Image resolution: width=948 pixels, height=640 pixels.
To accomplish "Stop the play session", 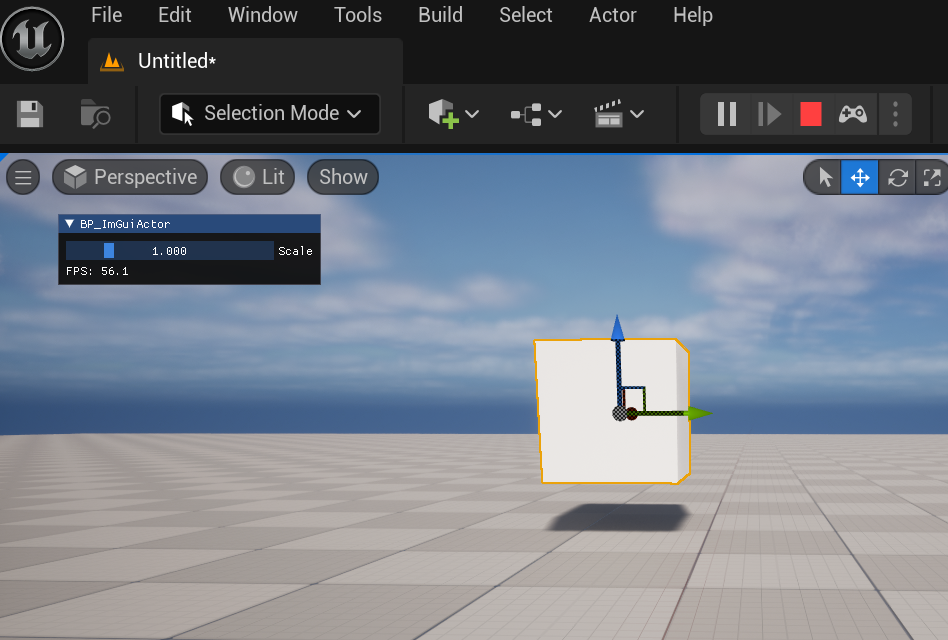I will (x=811, y=114).
